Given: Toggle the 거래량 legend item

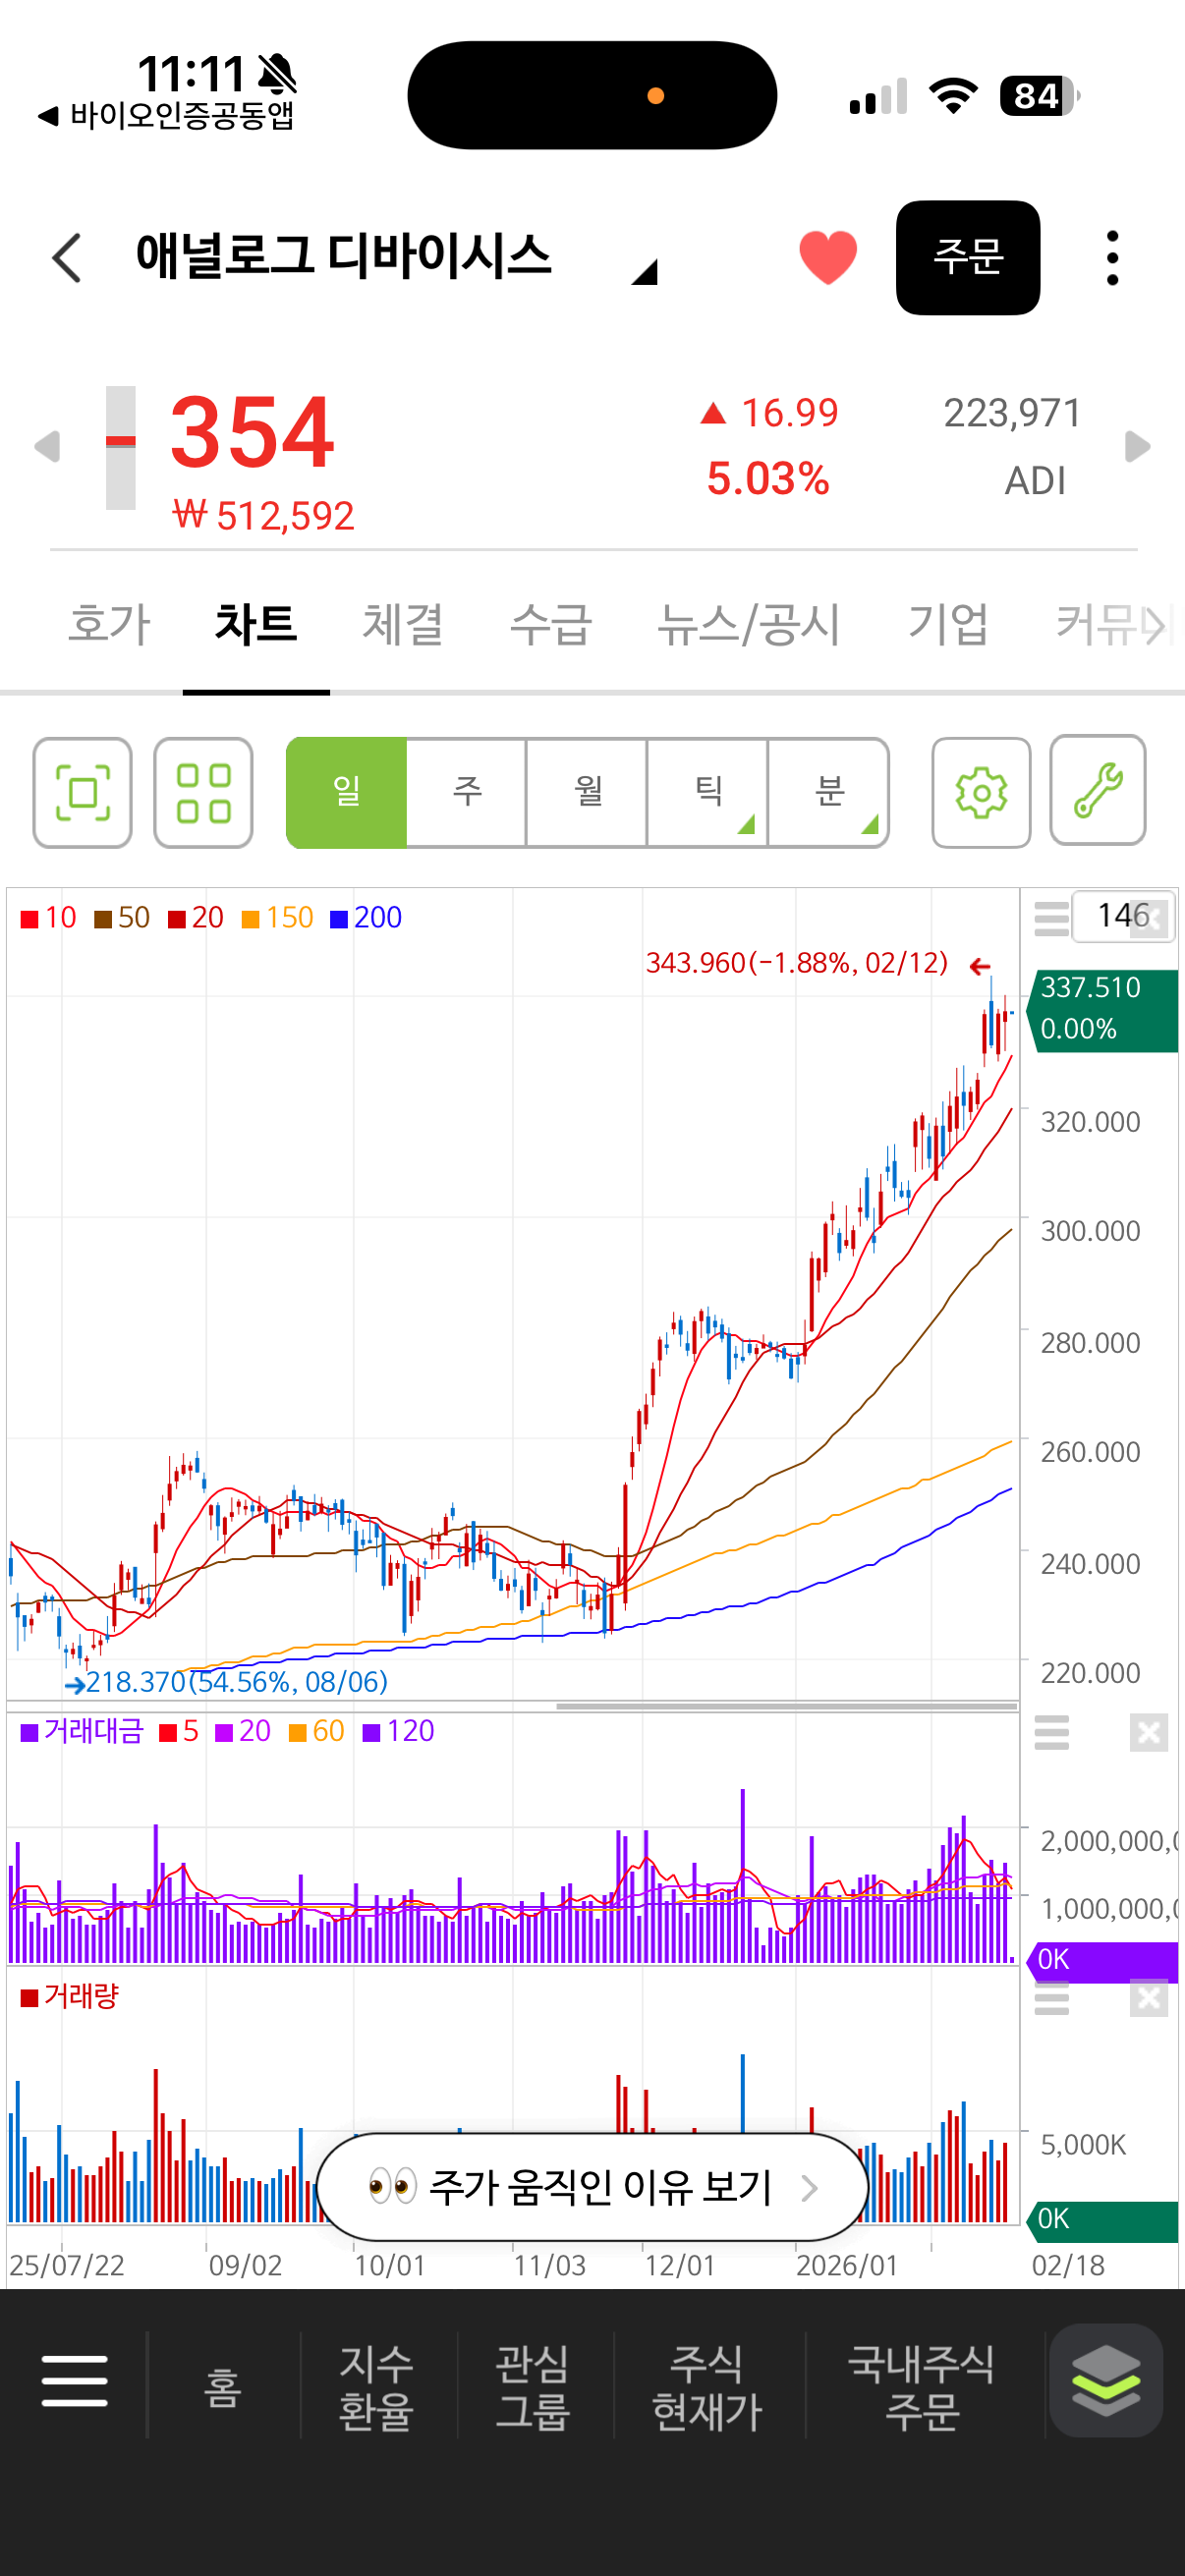Looking at the screenshot, I should [x=70, y=1996].
